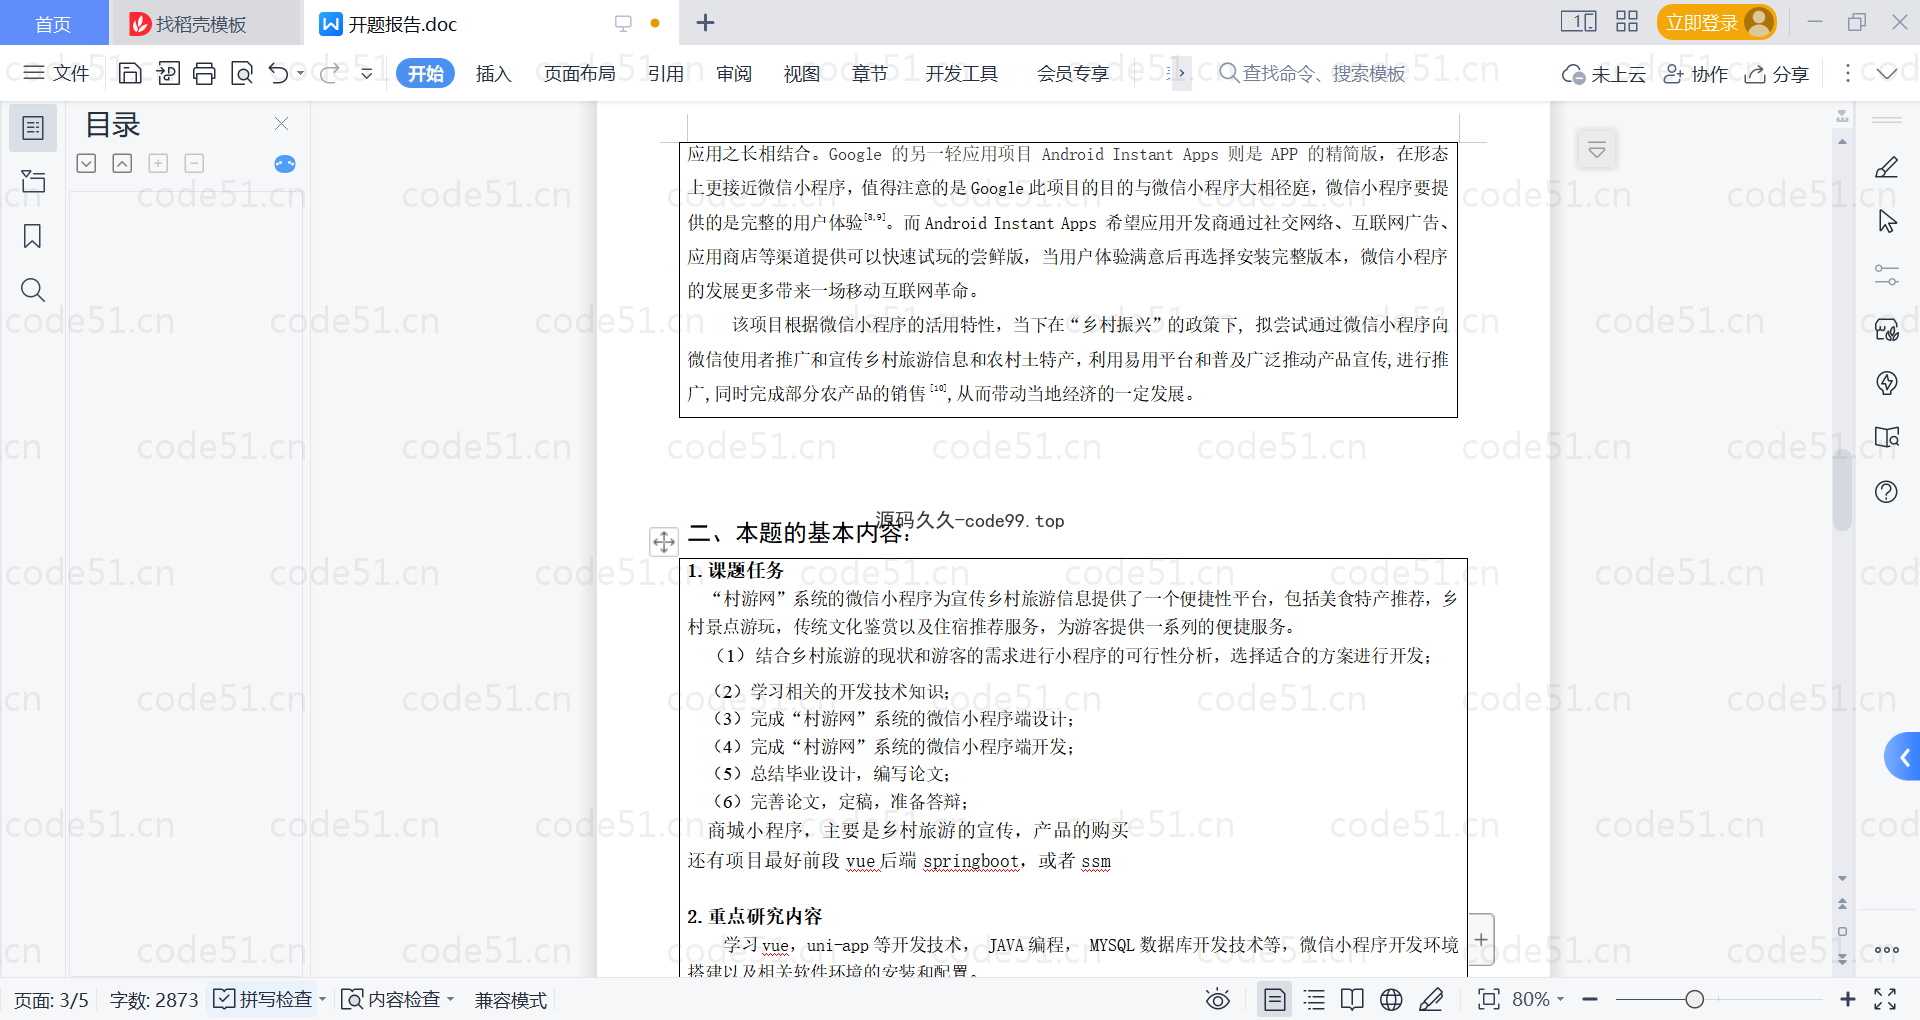Click the 分享 share button
The height and width of the screenshot is (1020, 1920).
[x=1777, y=74]
